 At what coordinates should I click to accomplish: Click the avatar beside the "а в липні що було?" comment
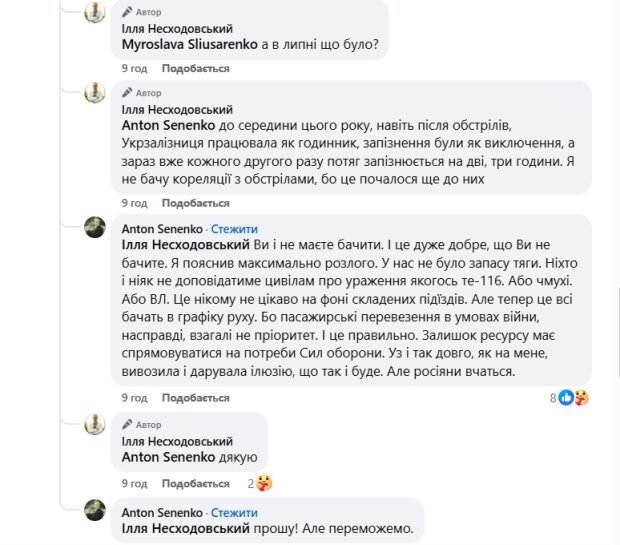(x=94, y=13)
